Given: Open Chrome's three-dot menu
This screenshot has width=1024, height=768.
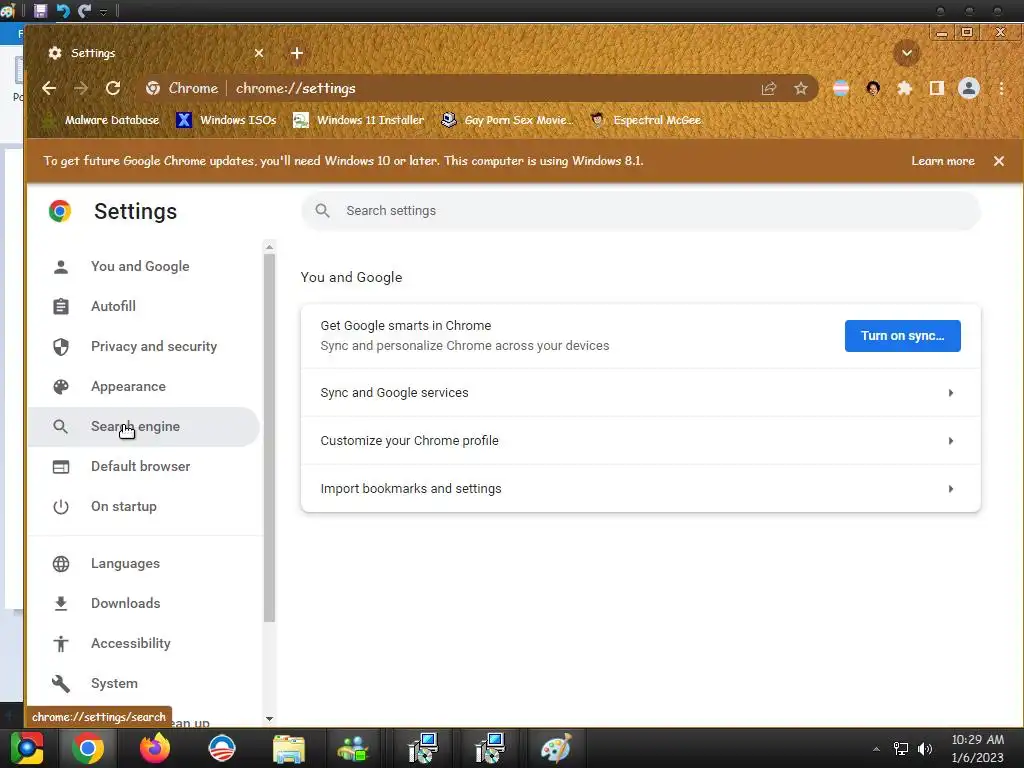Looking at the screenshot, I should [x=1001, y=88].
